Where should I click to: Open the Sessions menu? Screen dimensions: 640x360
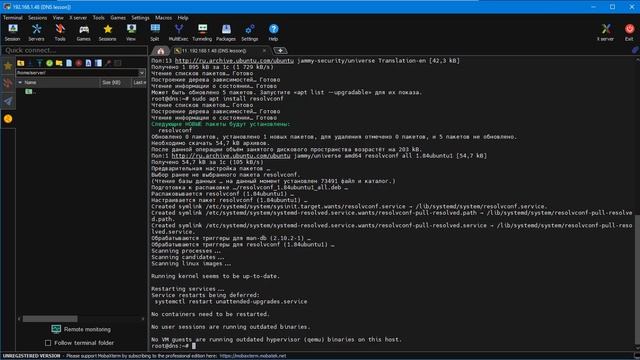(38, 18)
